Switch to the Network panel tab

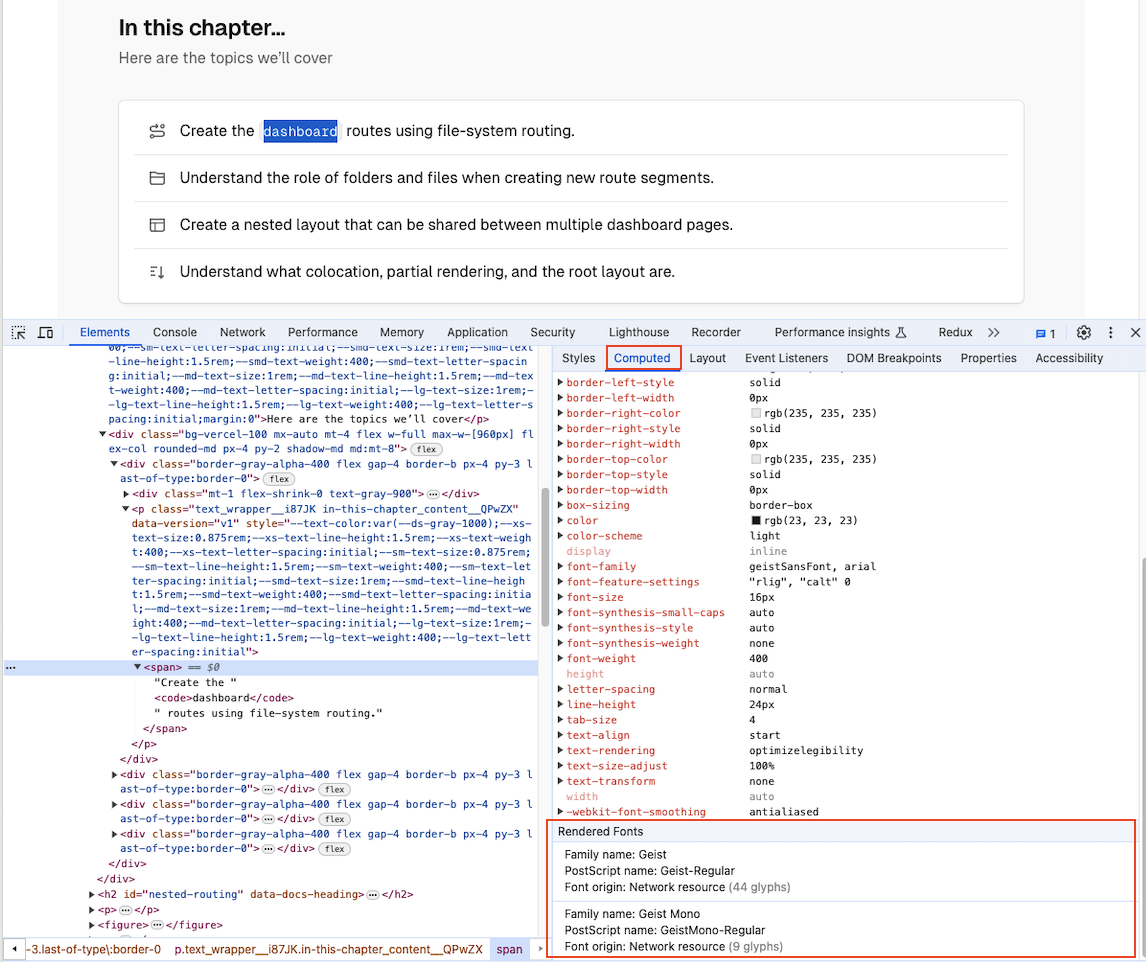242,332
